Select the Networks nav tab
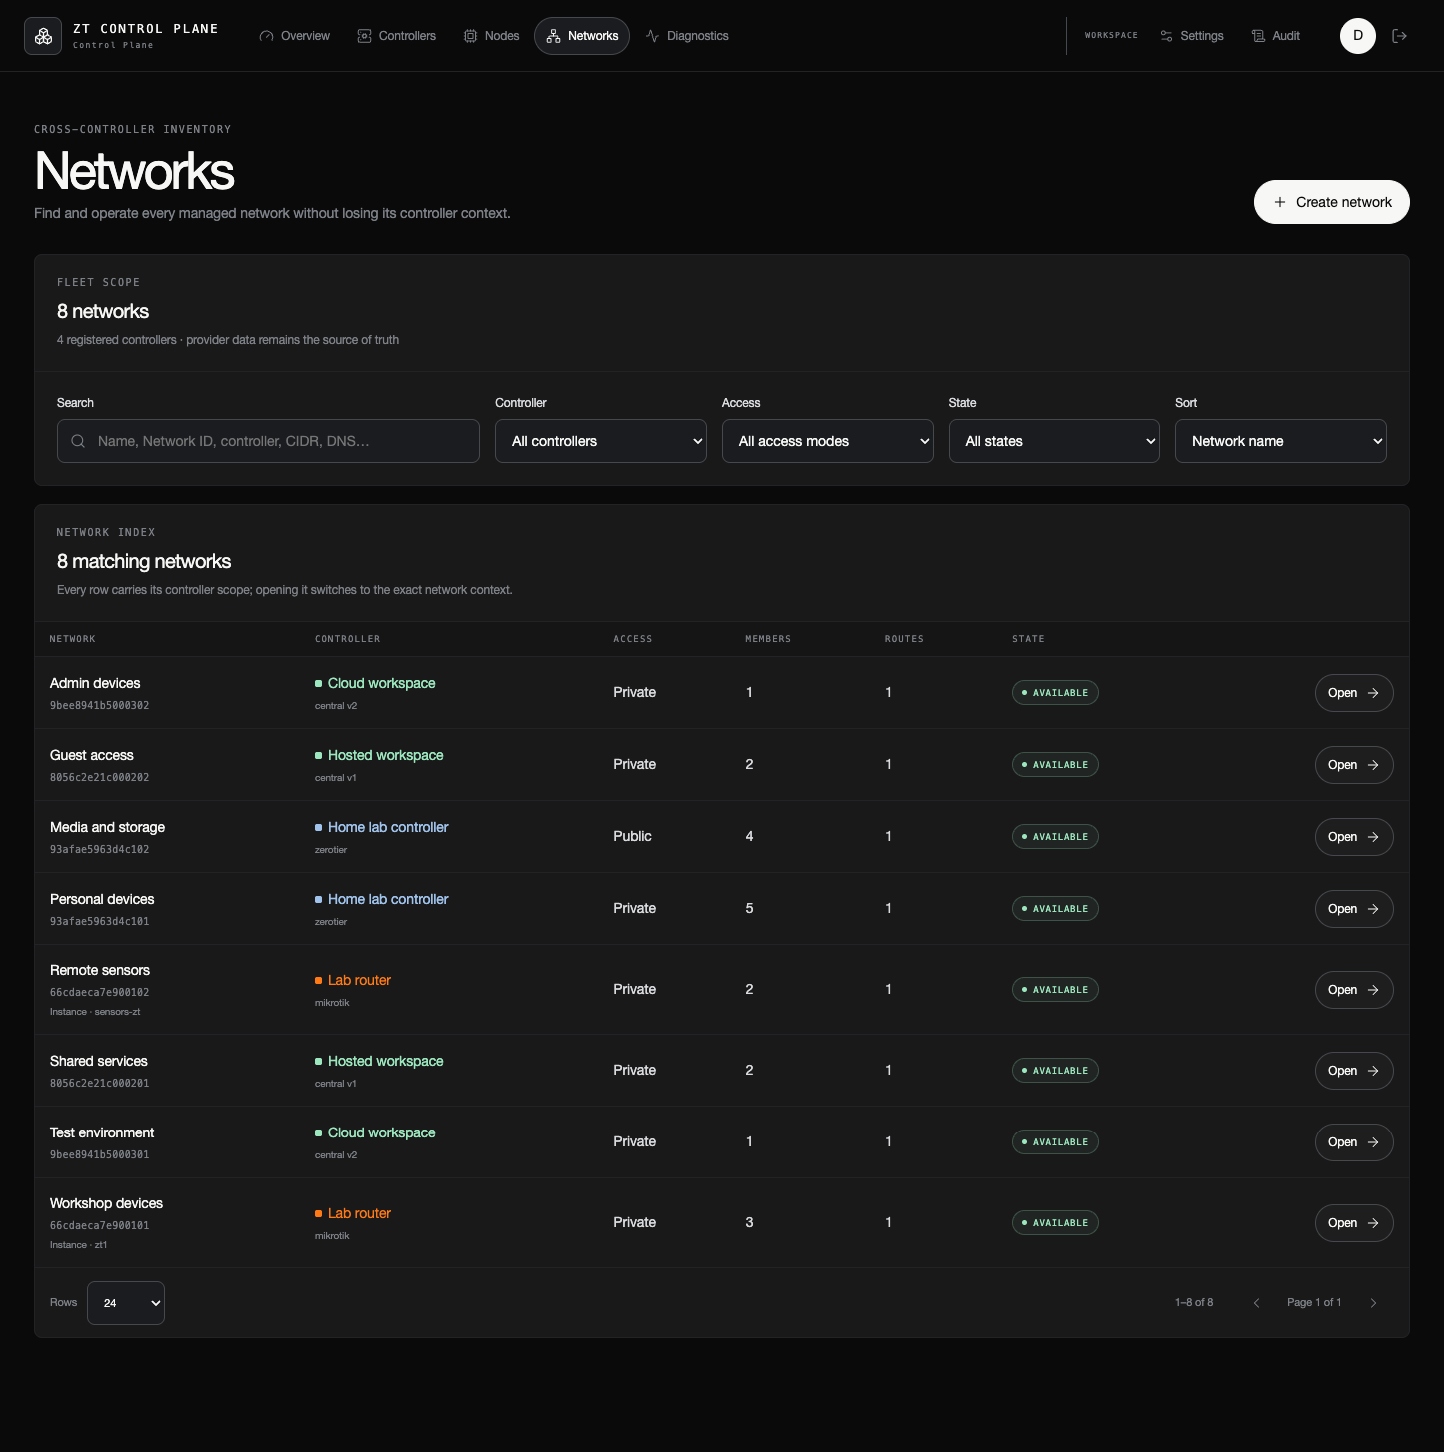Viewport: 1444px width, 1453px height. (x=582, y=36)
